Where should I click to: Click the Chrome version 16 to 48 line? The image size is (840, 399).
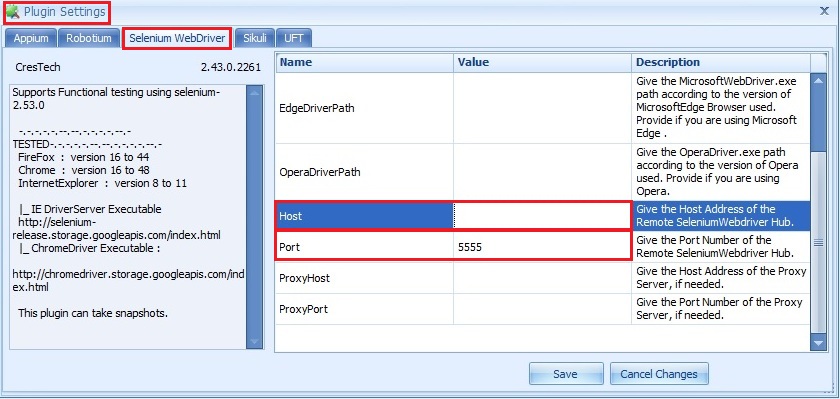click(84, 170)
